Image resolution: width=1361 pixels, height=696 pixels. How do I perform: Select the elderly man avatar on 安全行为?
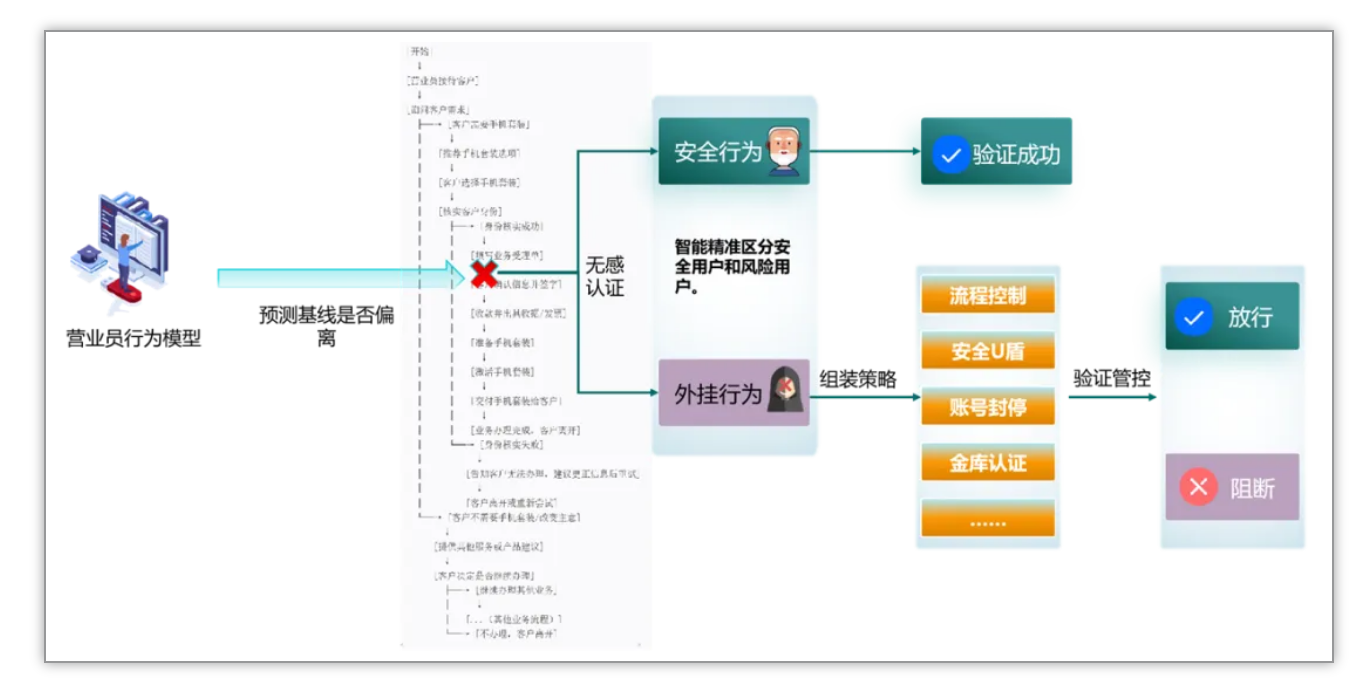click(783, 152)
